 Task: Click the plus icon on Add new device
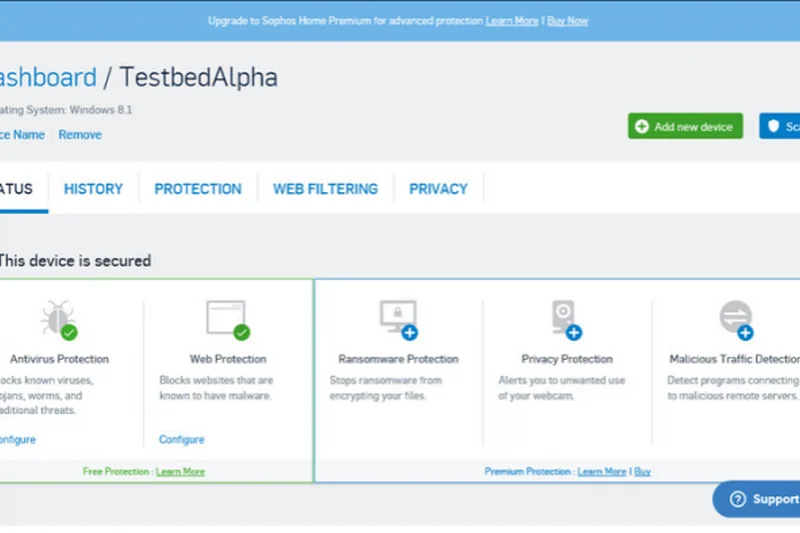click(642, 126)
